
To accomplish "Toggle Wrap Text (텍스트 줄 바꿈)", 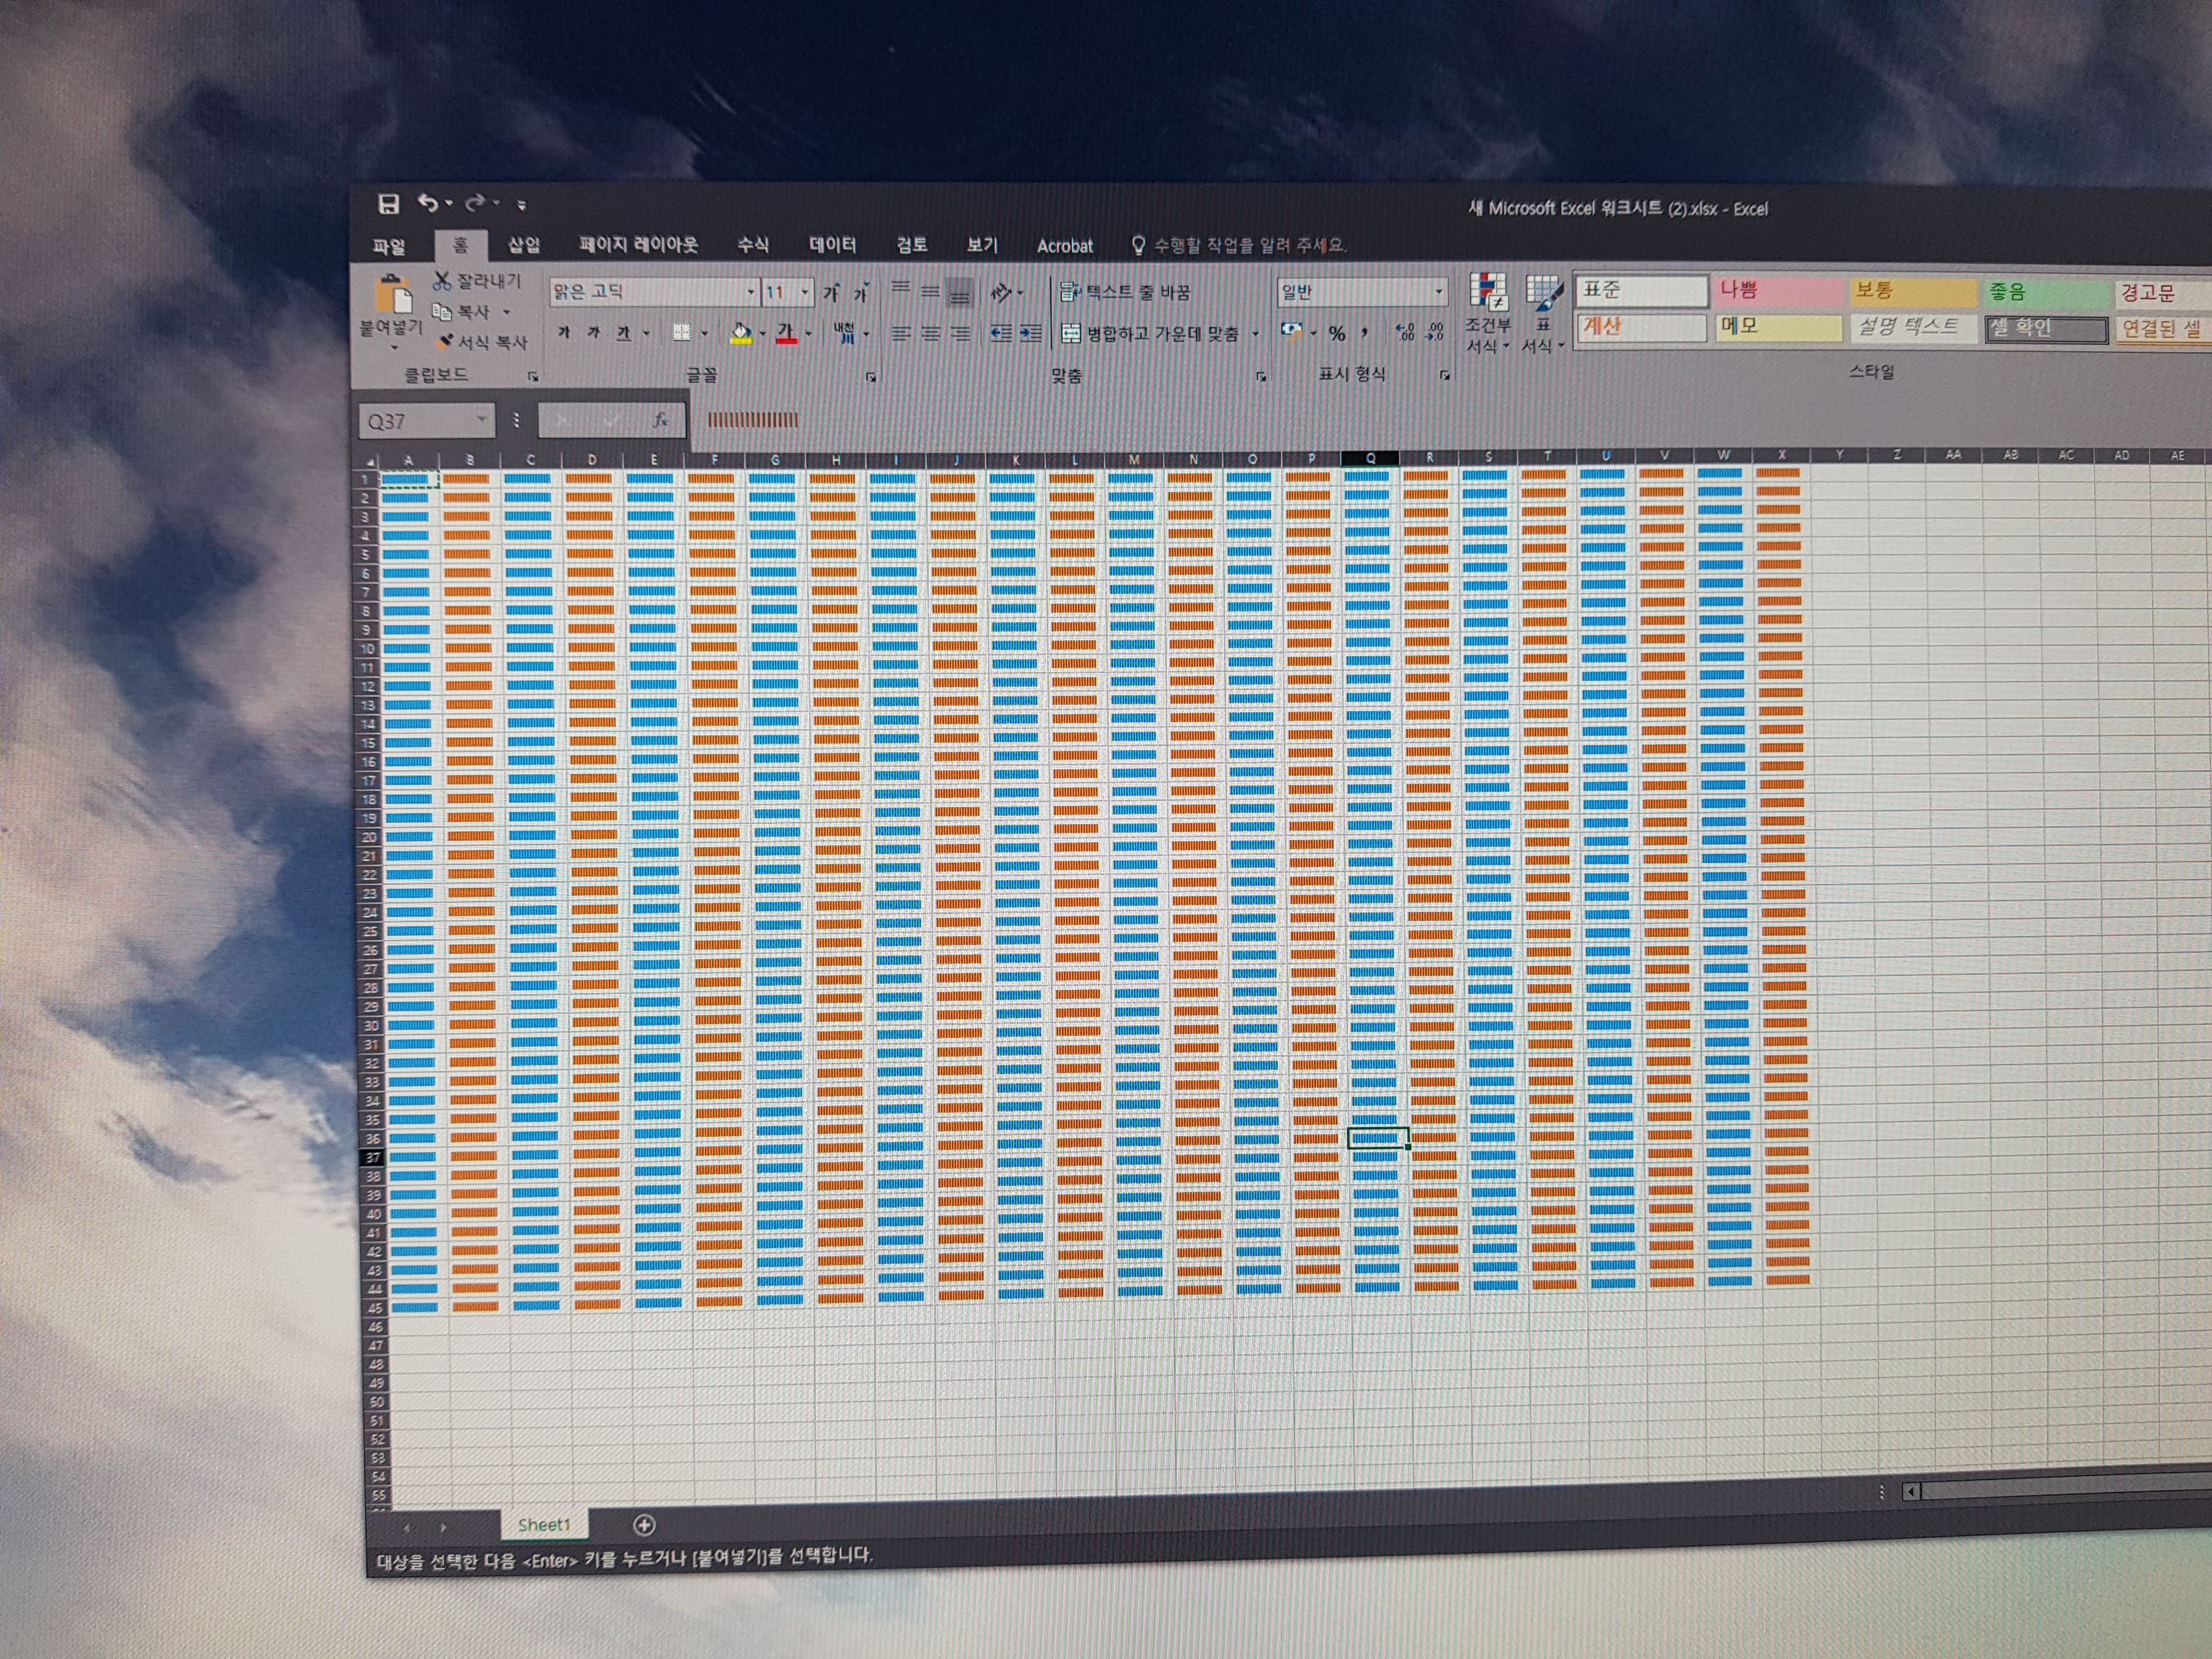I will click(1125, 292).
